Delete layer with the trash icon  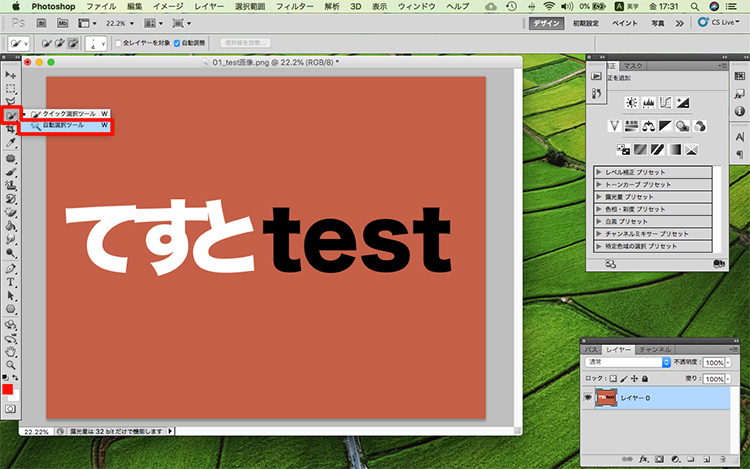(x=722, y=459)
